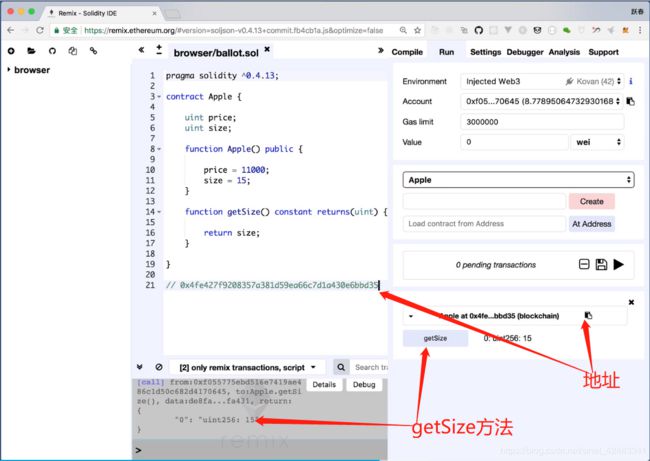Reload the page in the browser
650x461 pixels.
[x=40, y=30]
